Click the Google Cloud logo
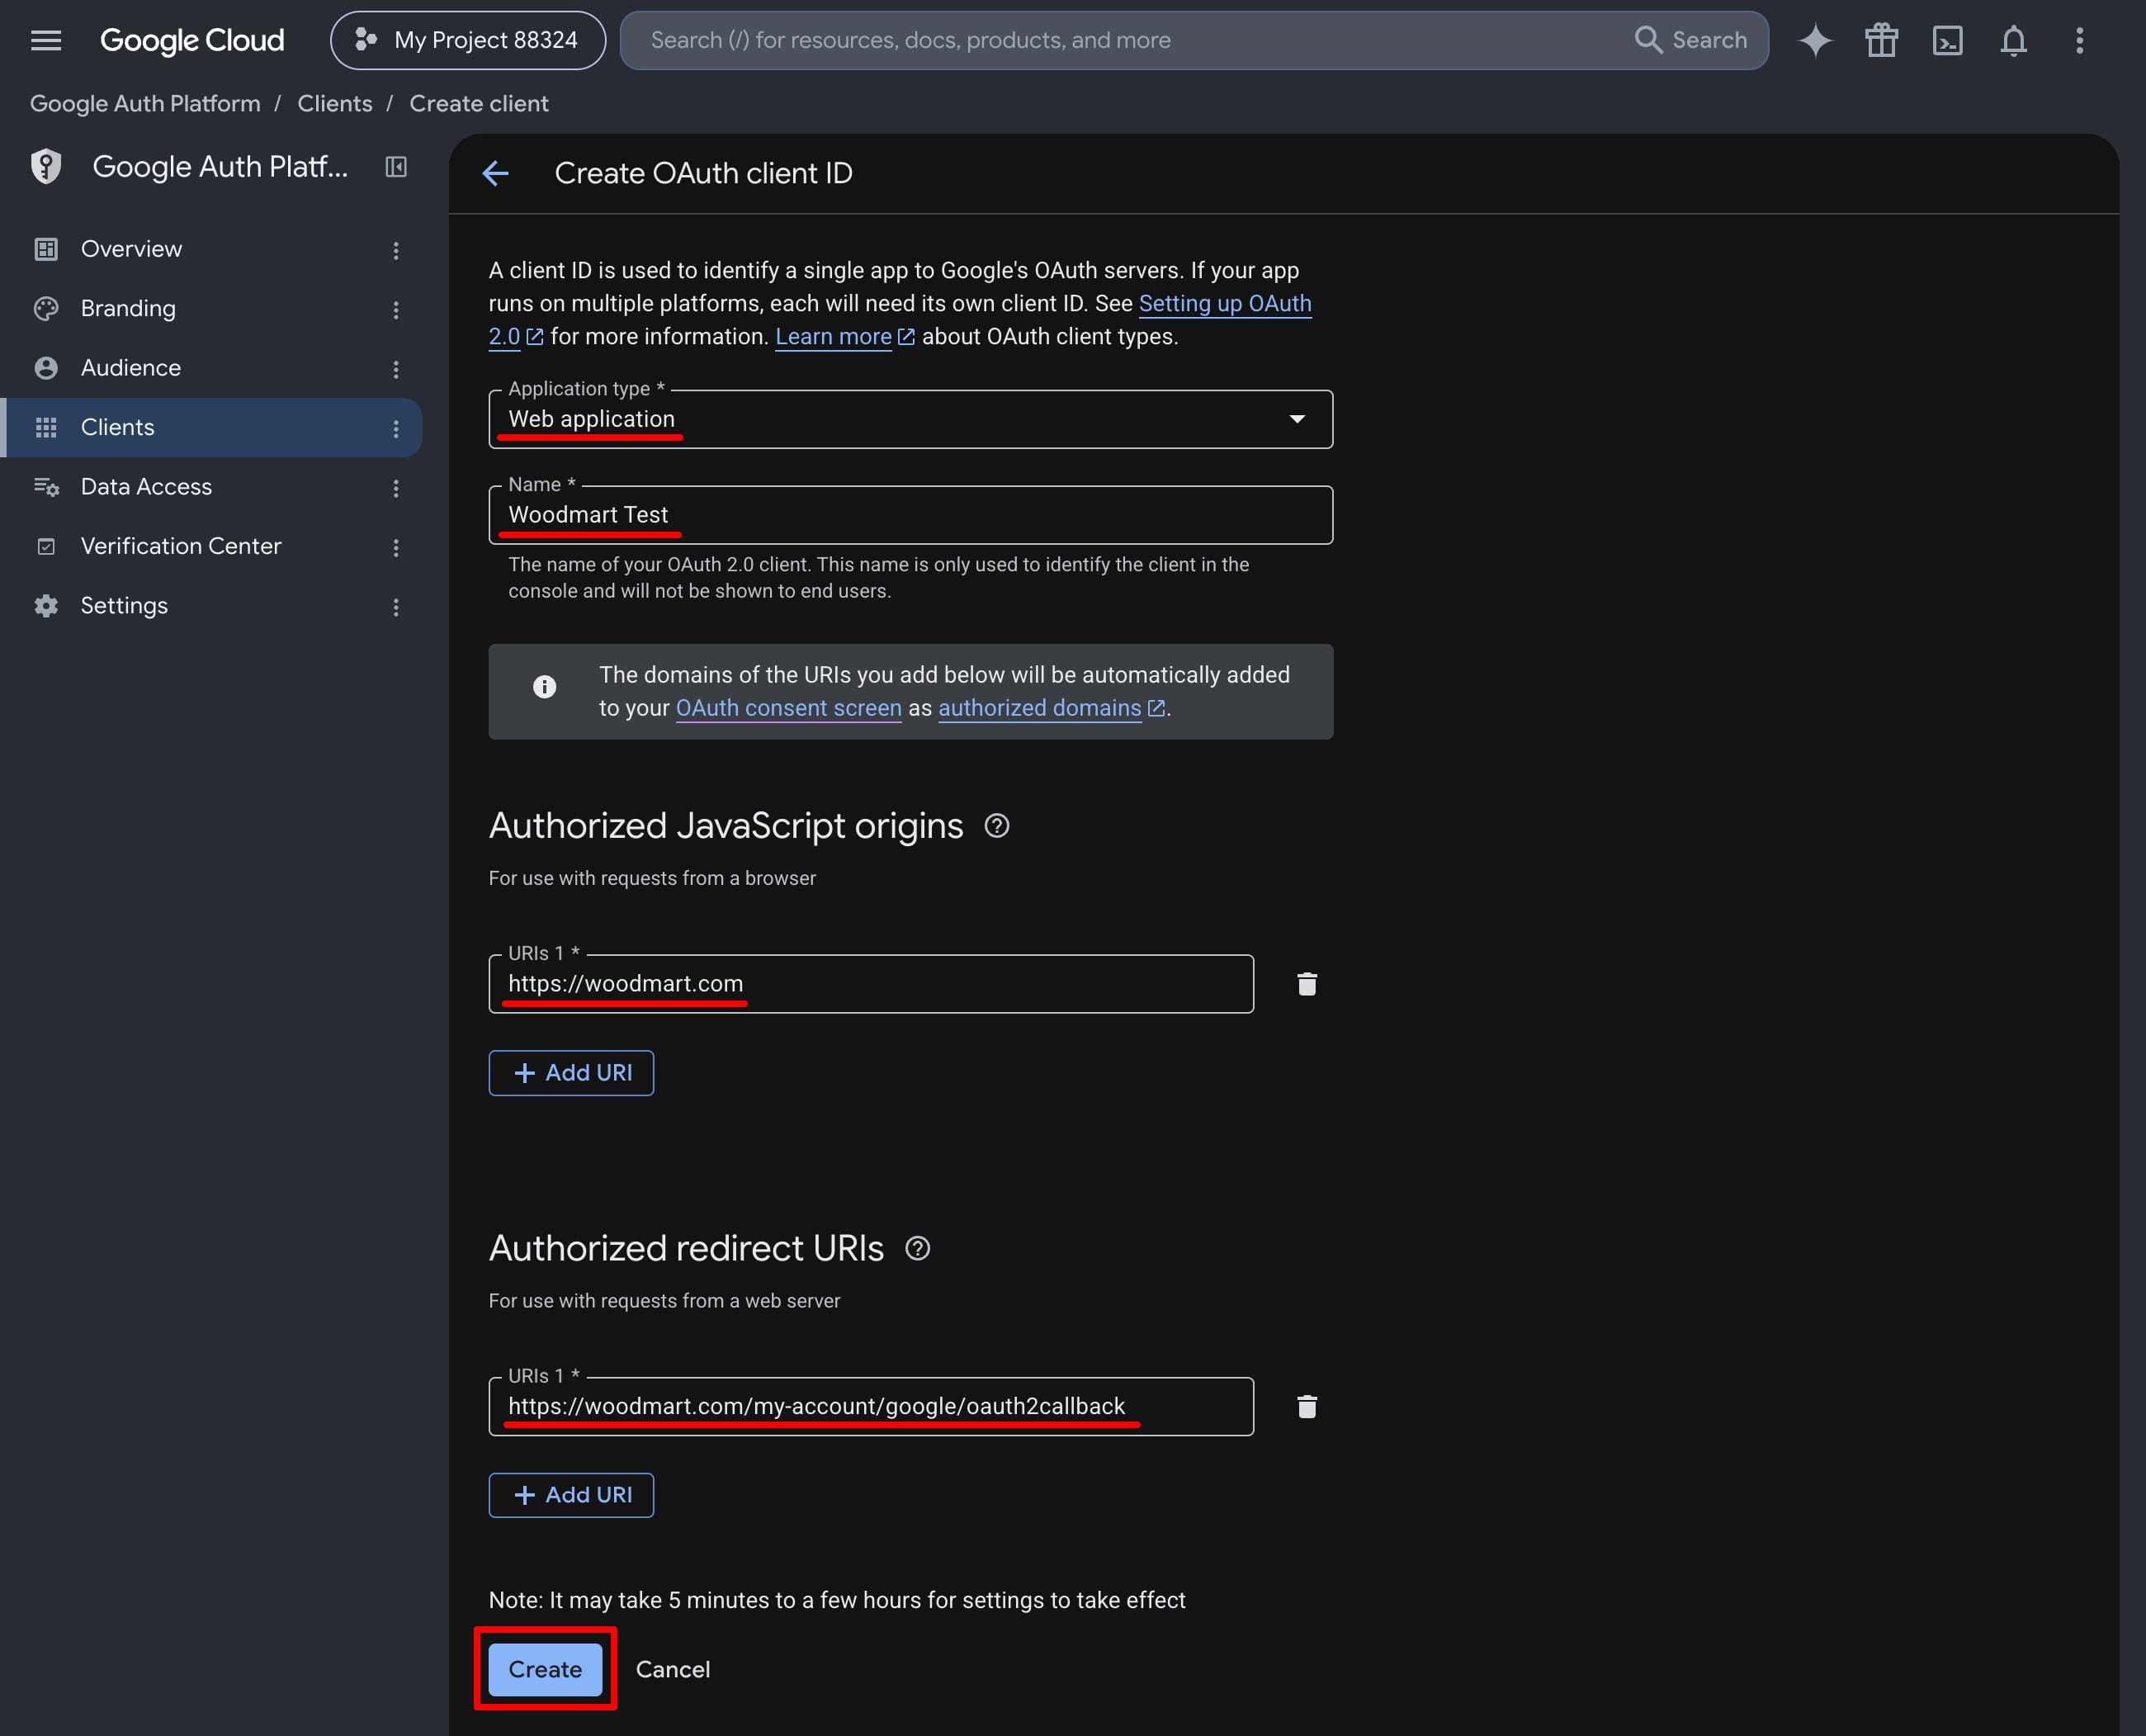2146x1736 pixels. point(192,40)
